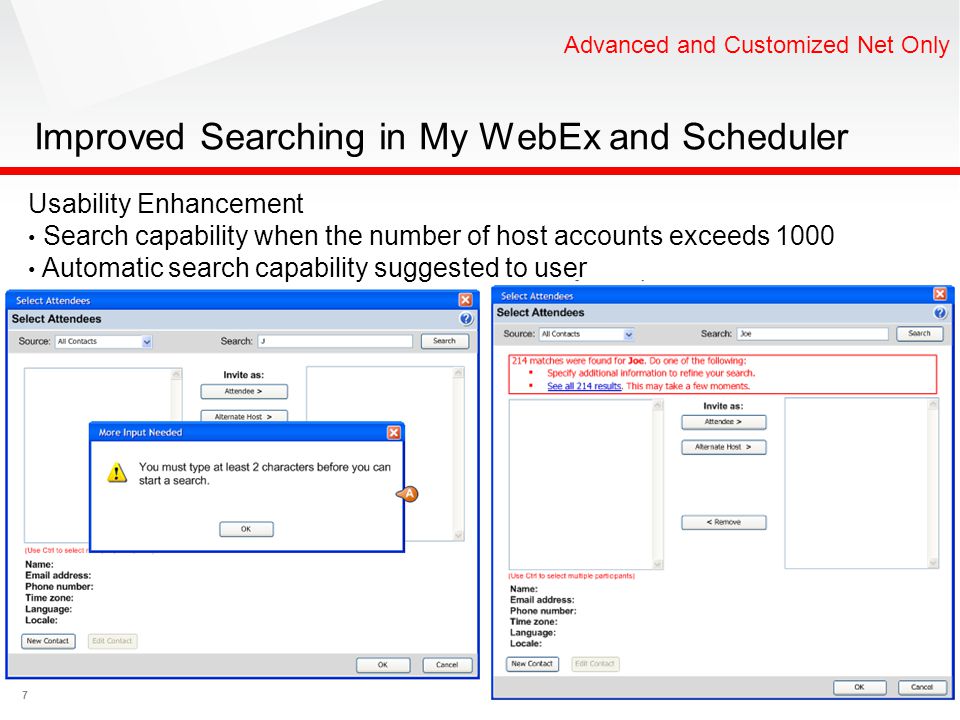Click 'Time zone:' label in left dialog
Viewport: 960px width, 720px height.
coord(50,598)
